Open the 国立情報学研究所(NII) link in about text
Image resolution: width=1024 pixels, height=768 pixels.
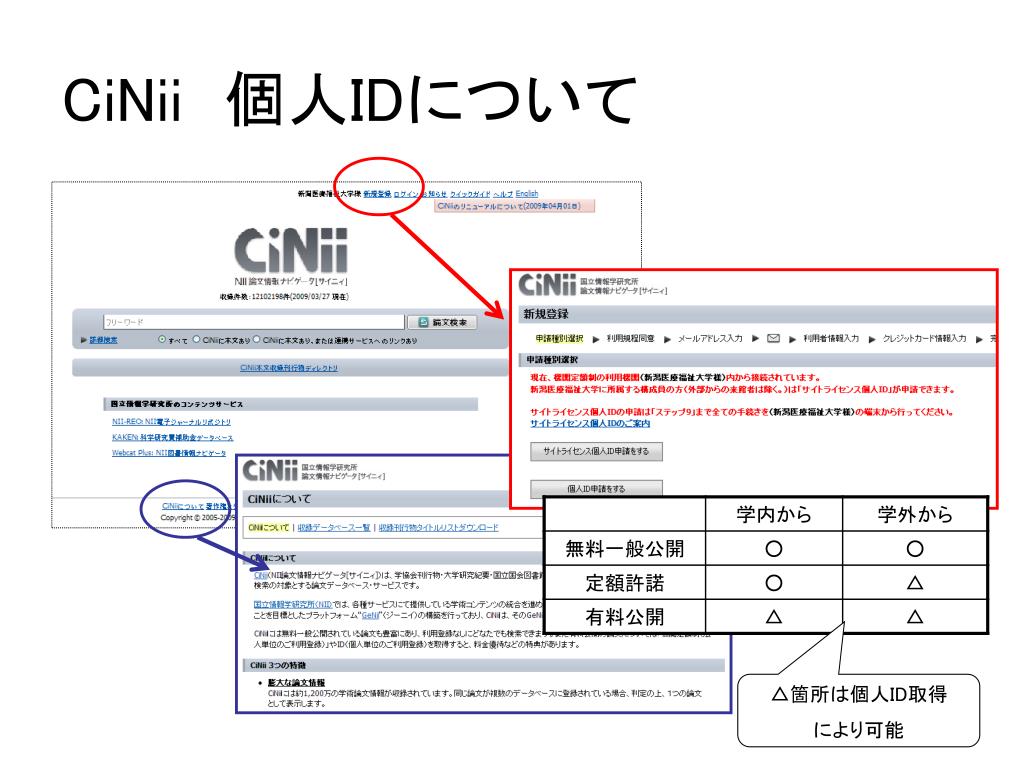pos(293,605)
